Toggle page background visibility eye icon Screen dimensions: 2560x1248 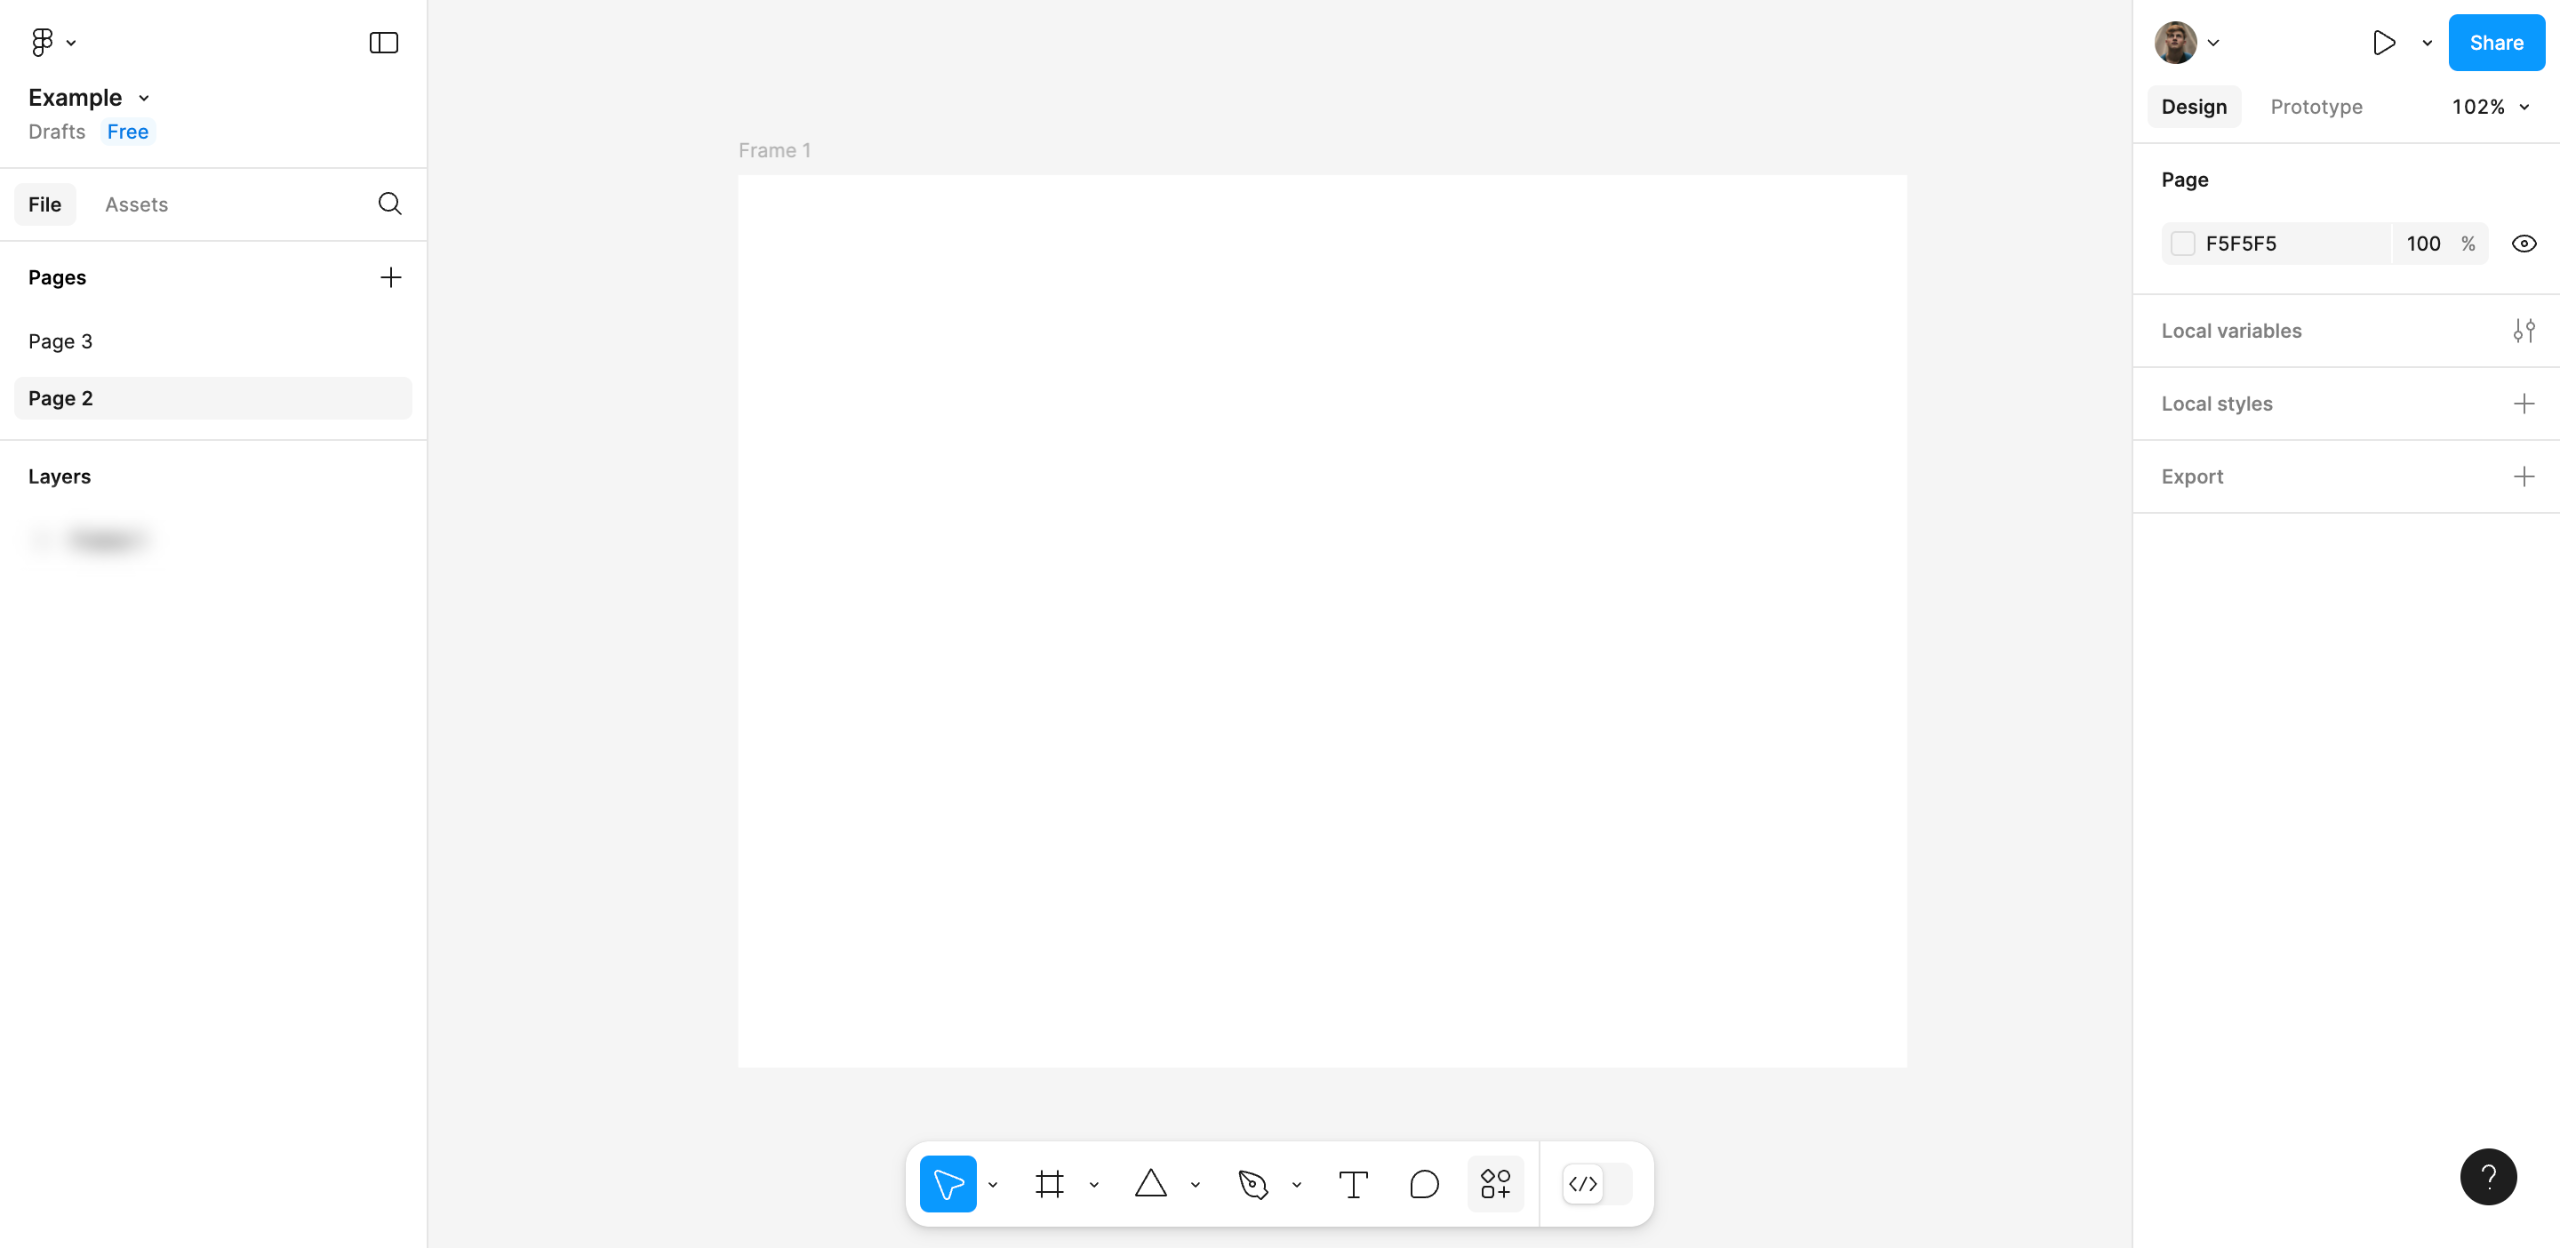(x=2523, y=244)
